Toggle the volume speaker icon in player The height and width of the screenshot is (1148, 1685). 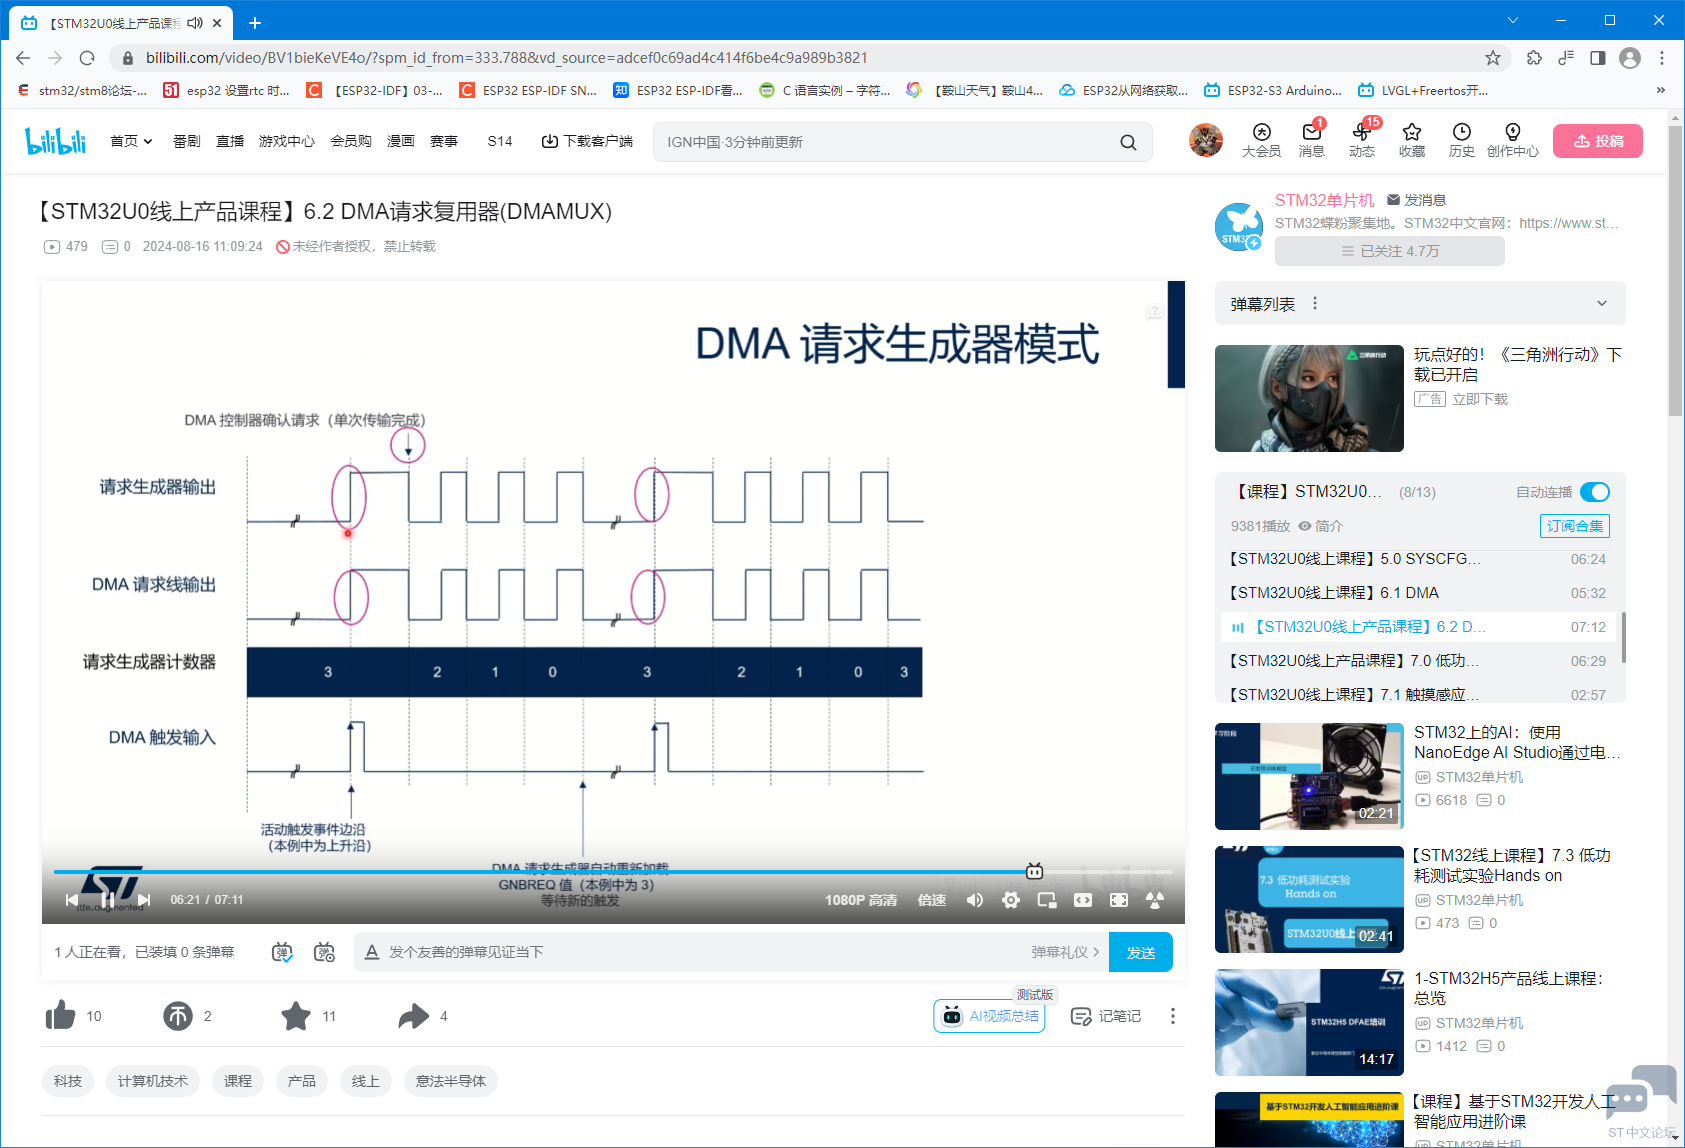pos(975,900)
